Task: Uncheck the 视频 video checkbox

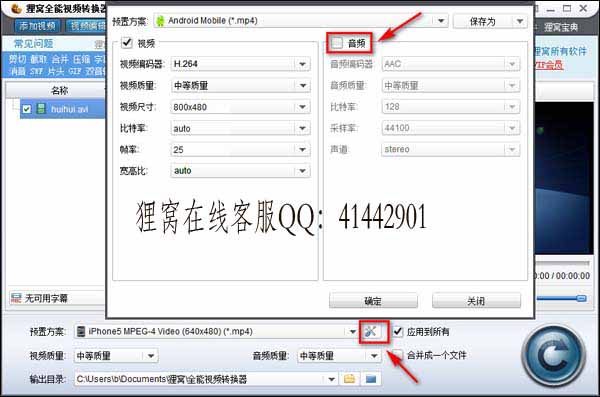Action: pyautogui.click(x=127, y=42)
